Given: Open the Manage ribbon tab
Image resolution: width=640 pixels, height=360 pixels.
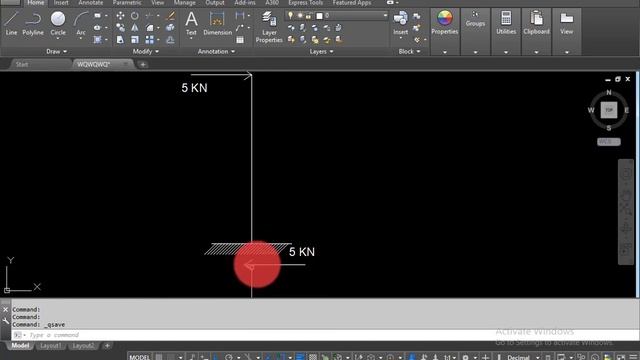Looking at the screenshot, I should pyautogui.click(x=184, y=3).
